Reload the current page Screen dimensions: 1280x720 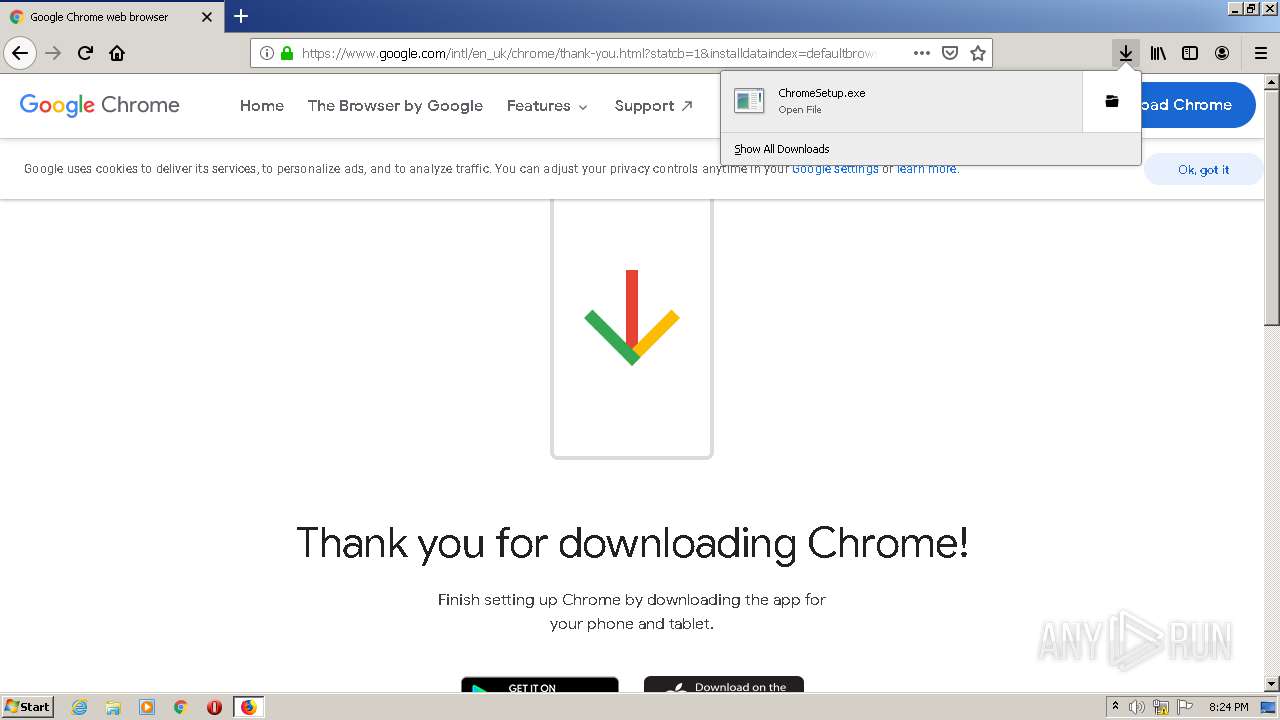(x=85, y=53)
